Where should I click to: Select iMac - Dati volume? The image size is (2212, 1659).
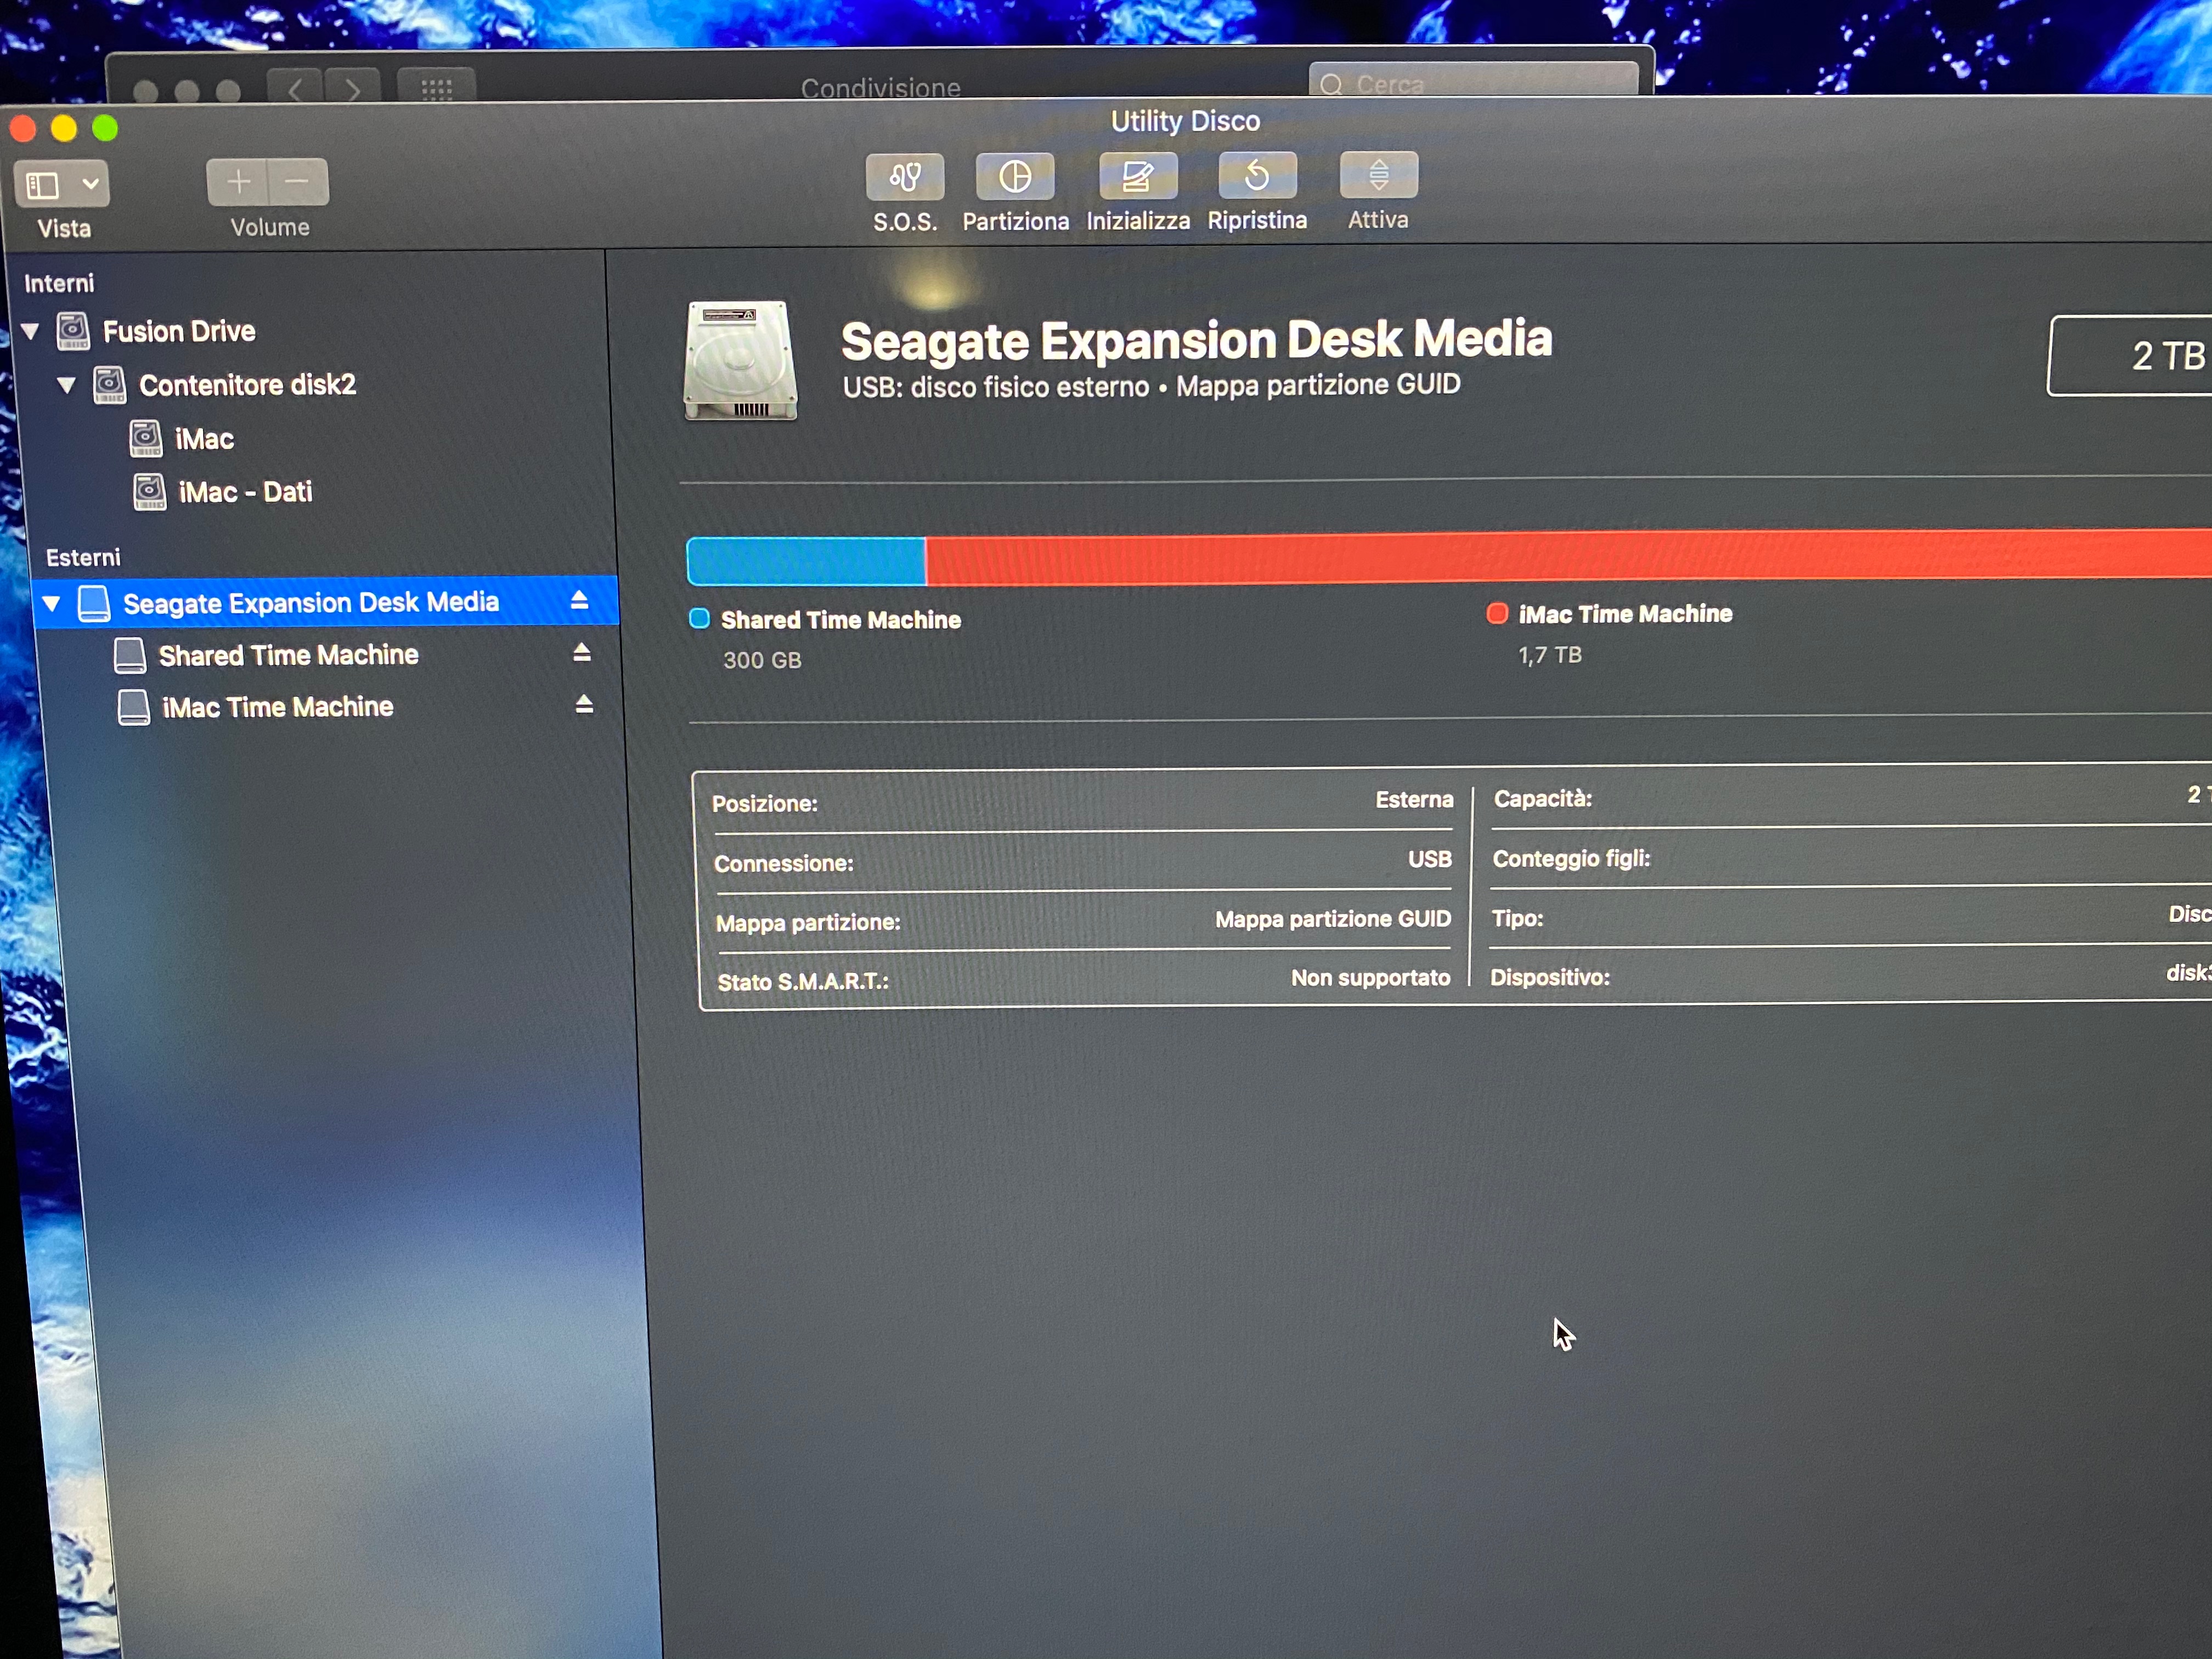click(245, 492)
